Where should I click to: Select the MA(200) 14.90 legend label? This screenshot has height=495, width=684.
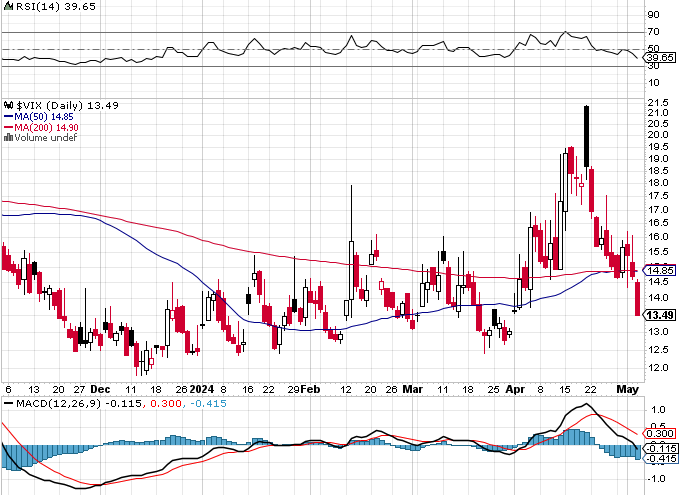pyautogui.click(x=46, y=127)
